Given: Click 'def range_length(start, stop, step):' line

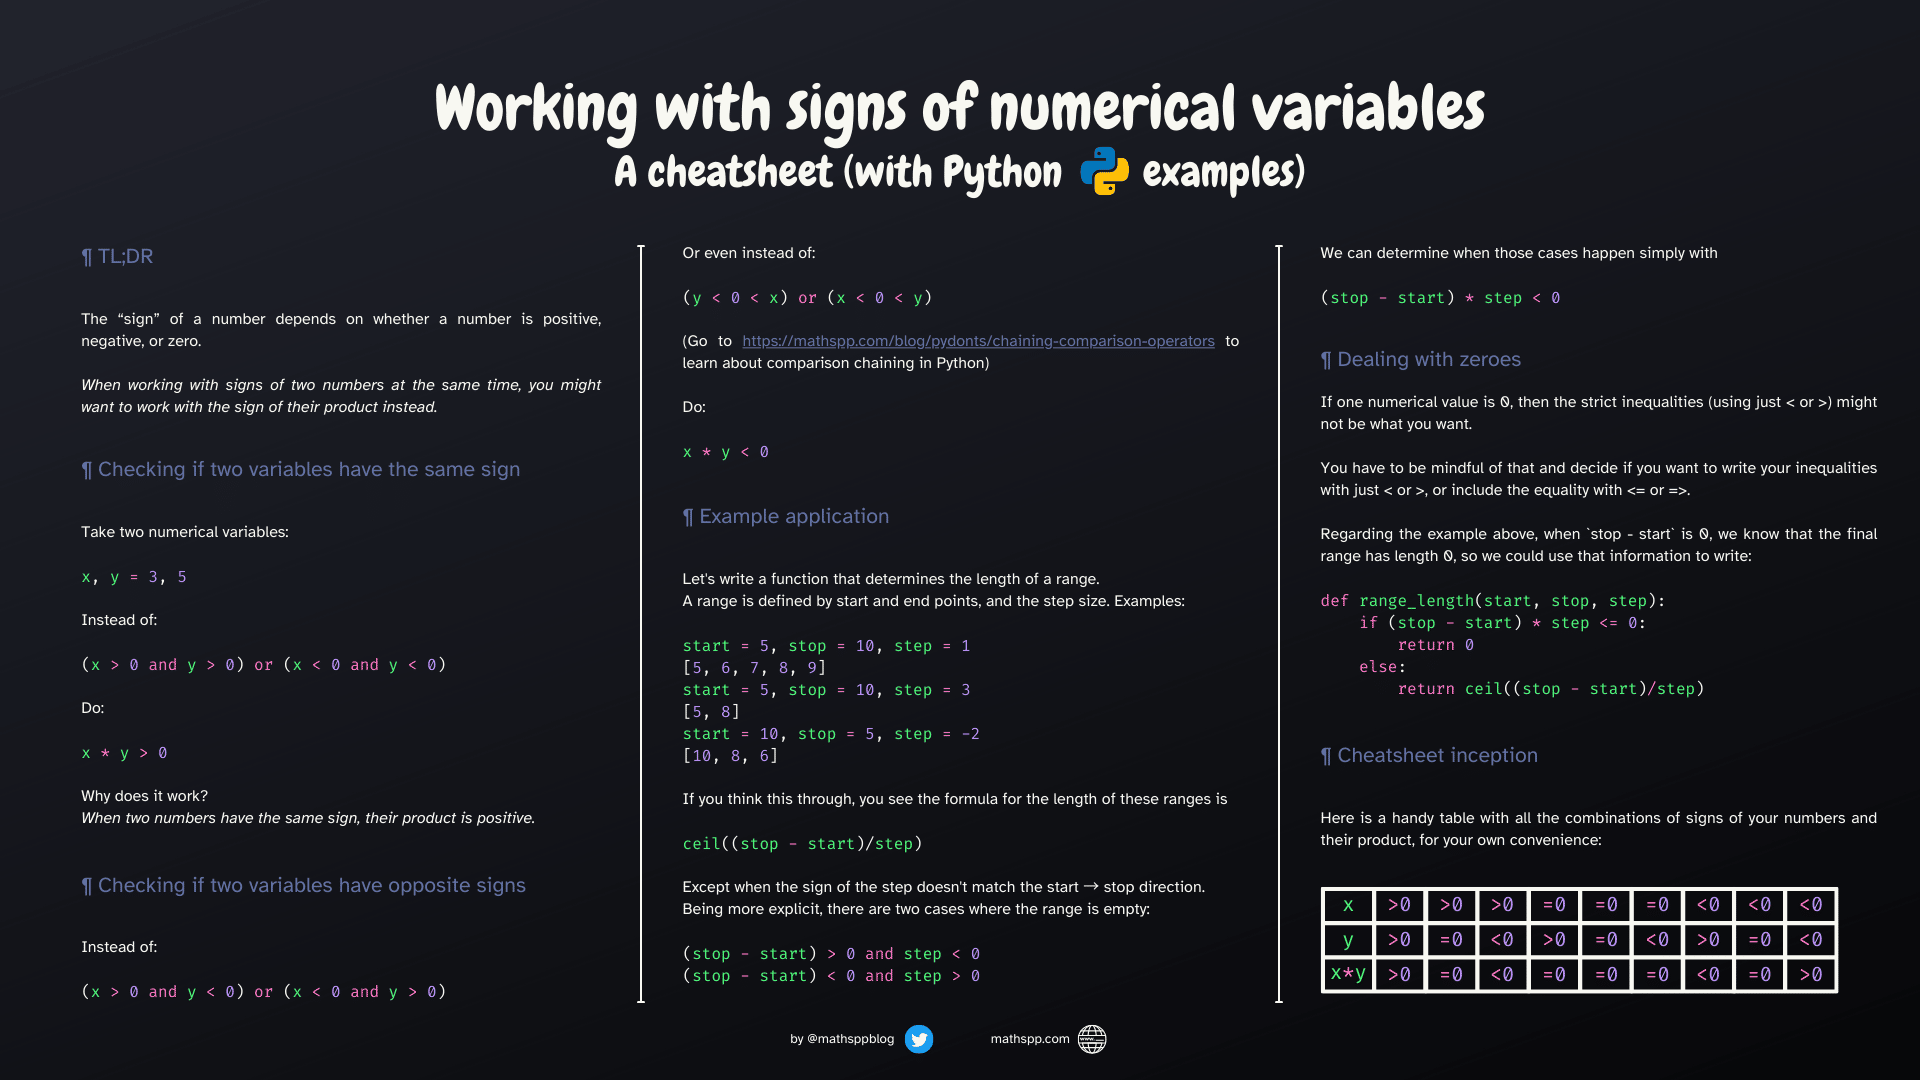Looking at the screenshot, I should tap(1492, 601).
